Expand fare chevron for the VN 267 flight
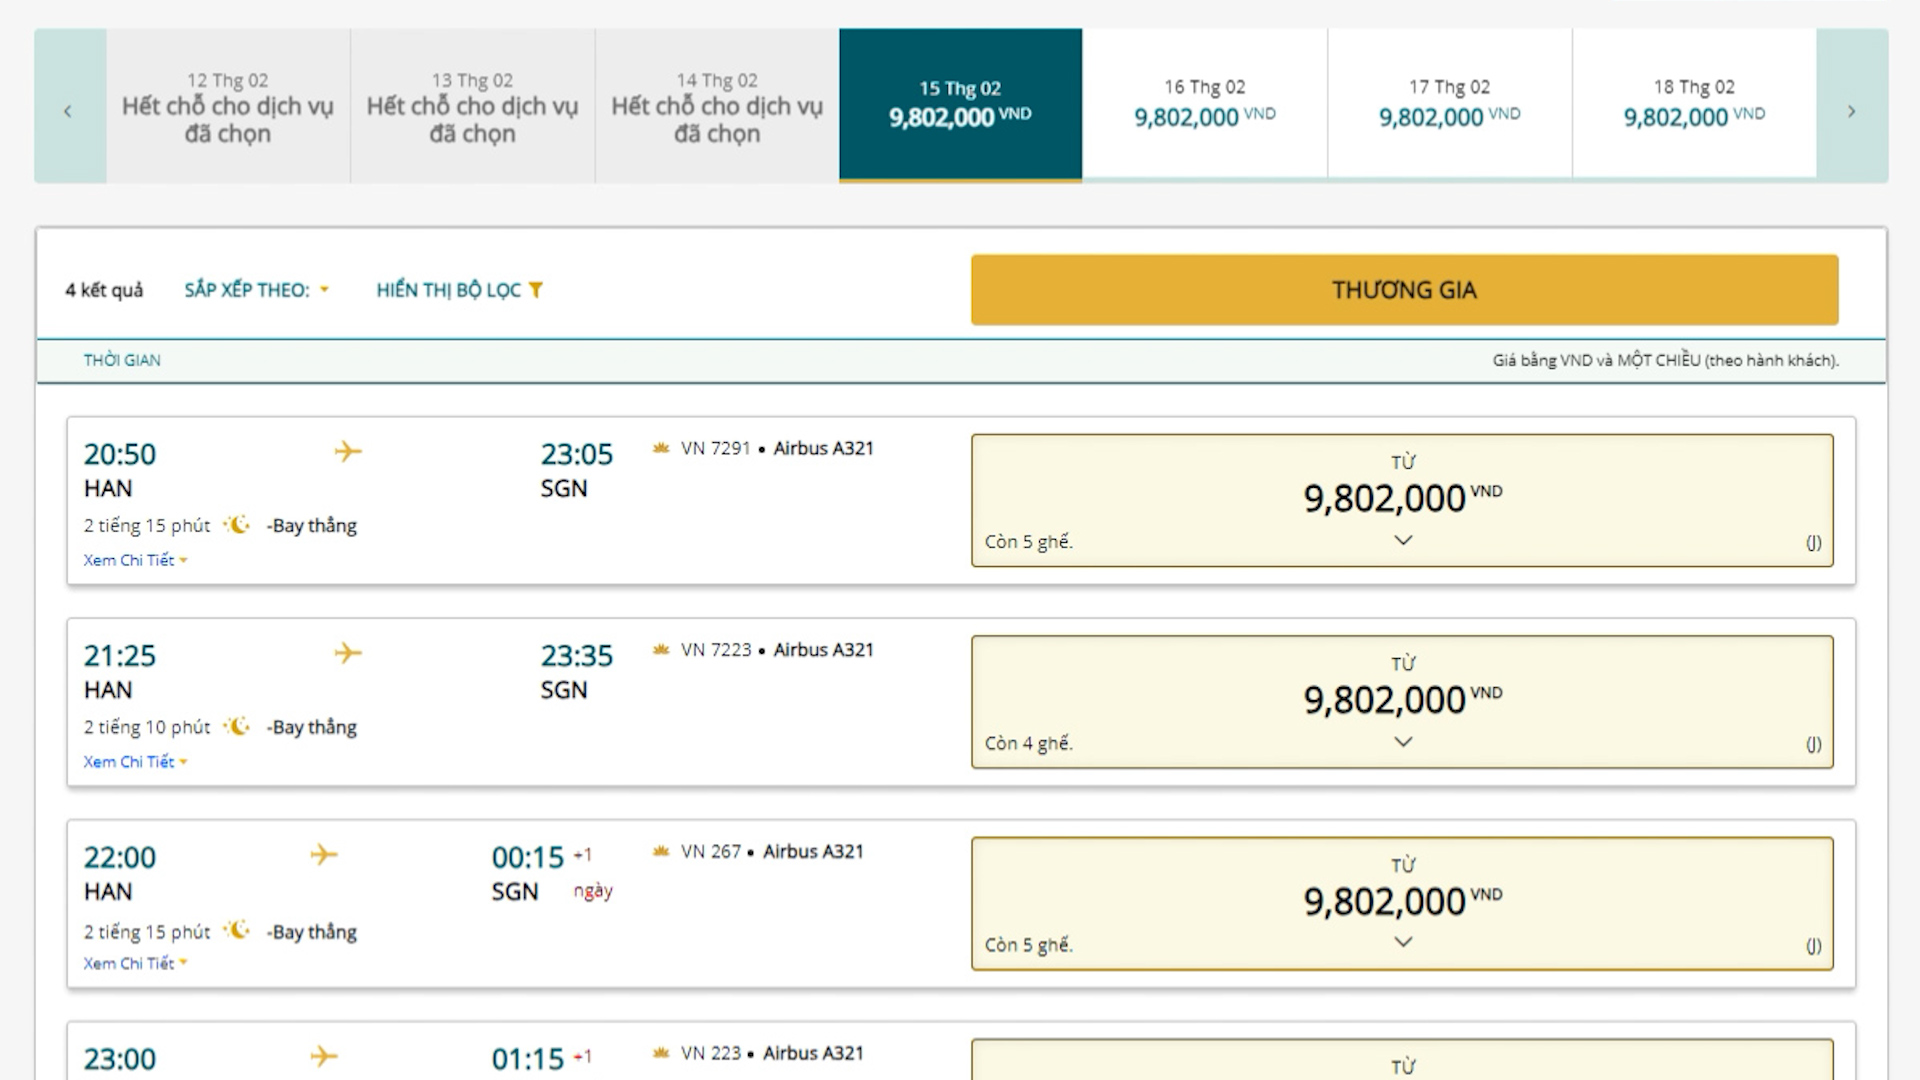The image size is (1920, 1080). [x=1403, y=942]
